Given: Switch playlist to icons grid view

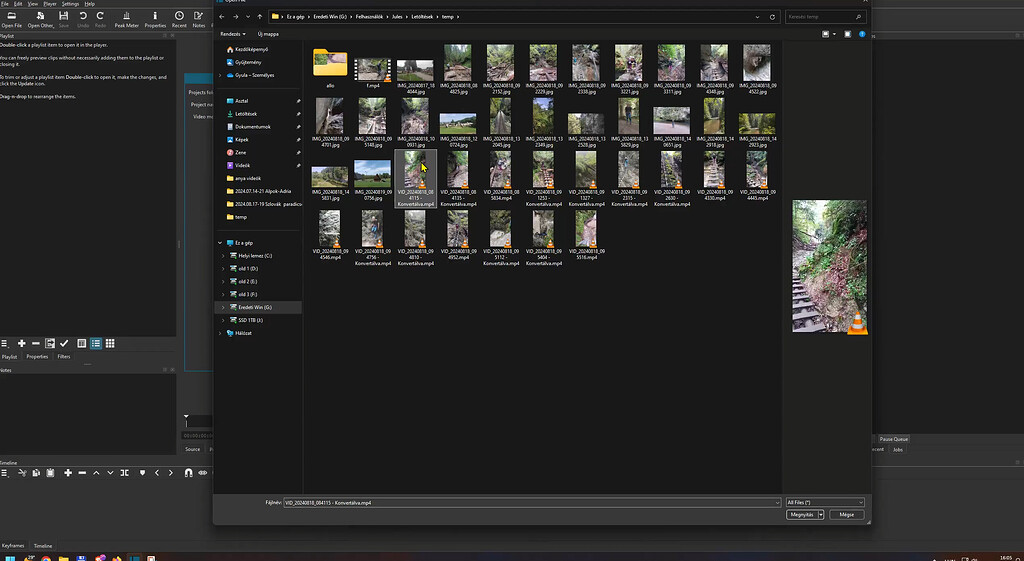Looking at the screenshot, I should pyautogui.click(x=110, y=343).
